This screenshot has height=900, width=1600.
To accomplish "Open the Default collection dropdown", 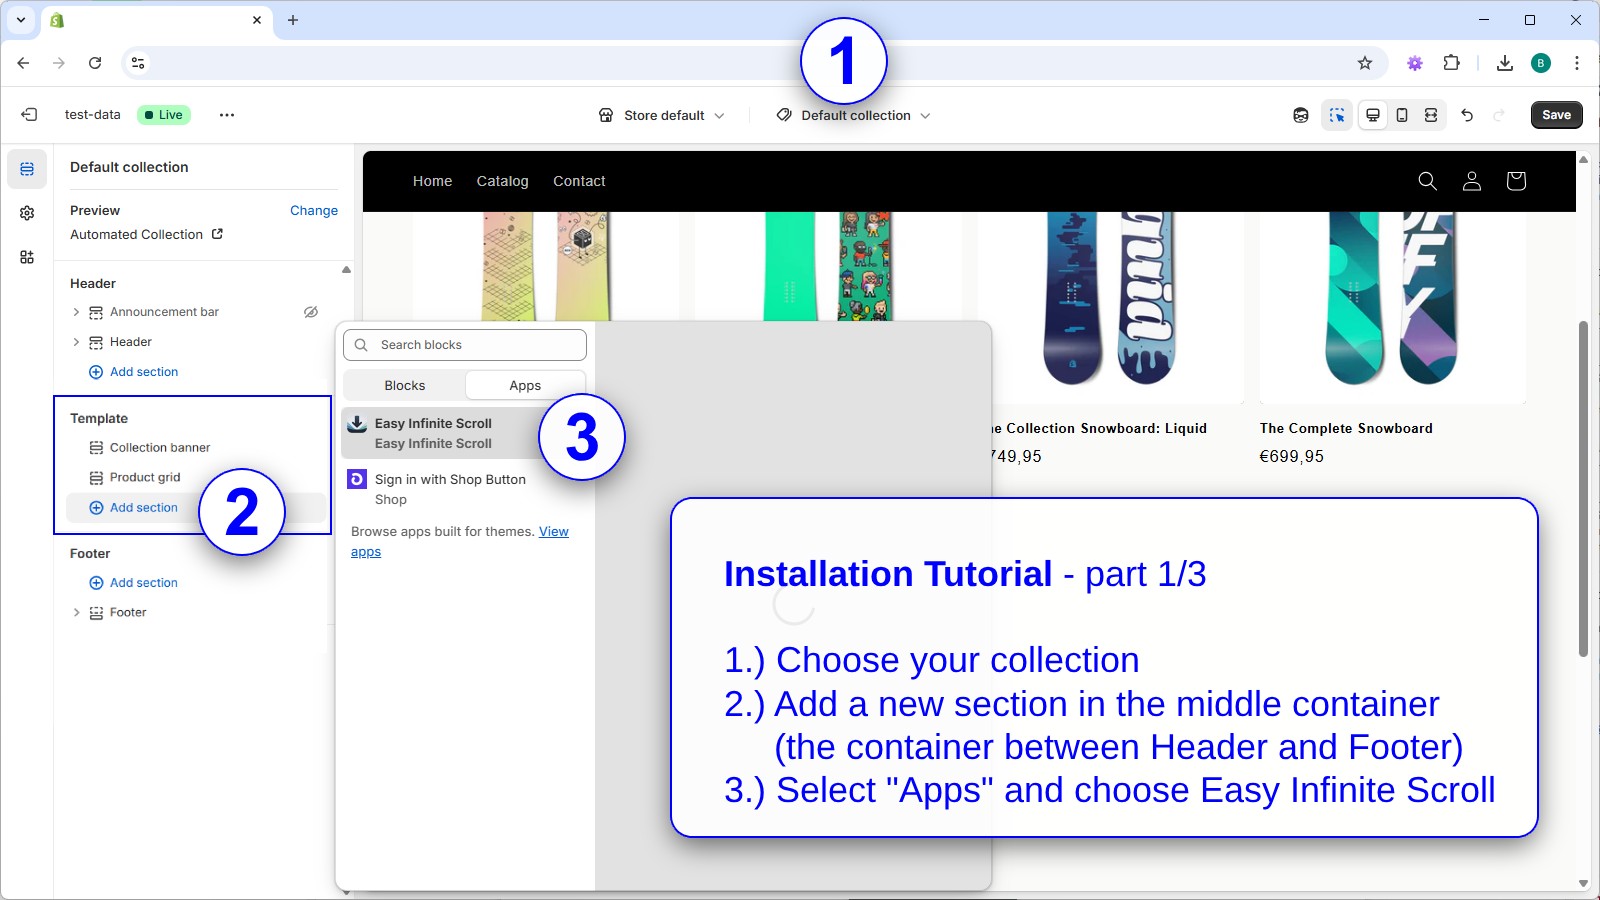I will point(855,115).
